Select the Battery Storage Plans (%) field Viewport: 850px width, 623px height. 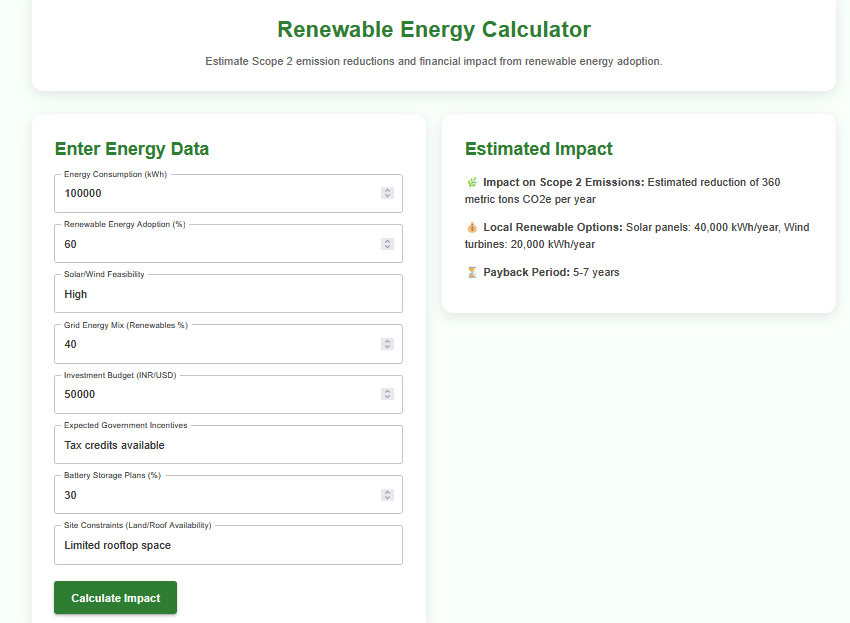228,495
